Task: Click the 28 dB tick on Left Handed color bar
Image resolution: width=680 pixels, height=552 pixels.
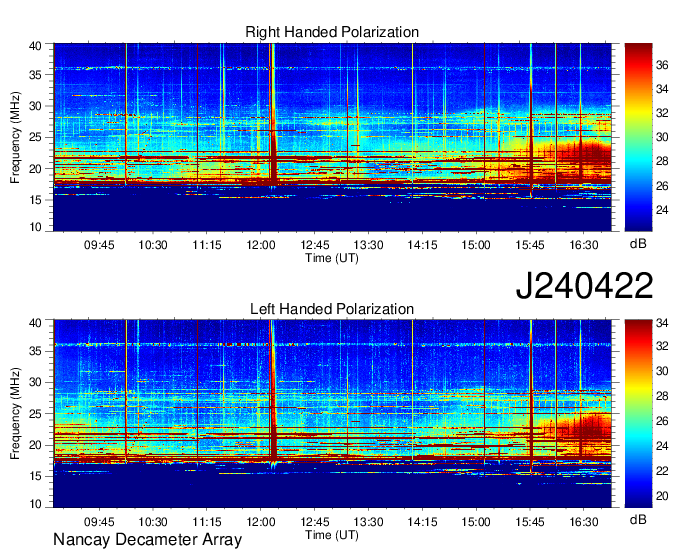Action: [x=662, y=396]
